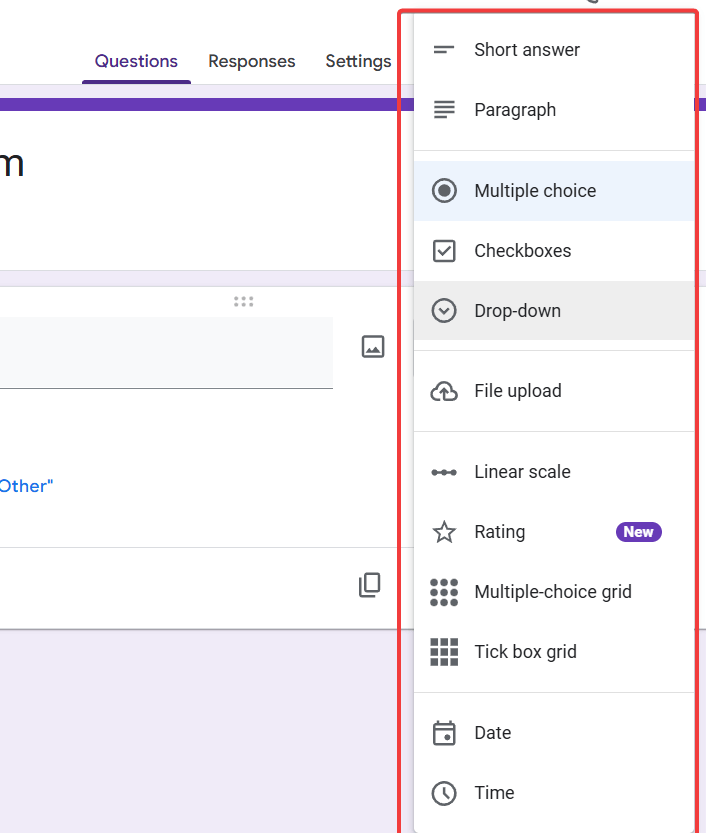Click the File upload cloud icon
The height and width of the screenshot is (833, 706).
(x=444, y=391)
